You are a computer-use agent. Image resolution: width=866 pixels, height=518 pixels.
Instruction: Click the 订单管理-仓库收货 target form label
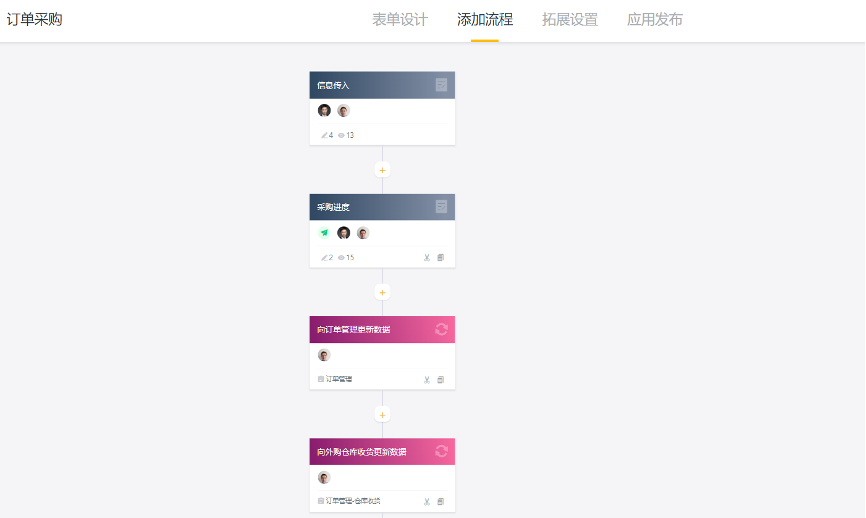click(349, 501)
